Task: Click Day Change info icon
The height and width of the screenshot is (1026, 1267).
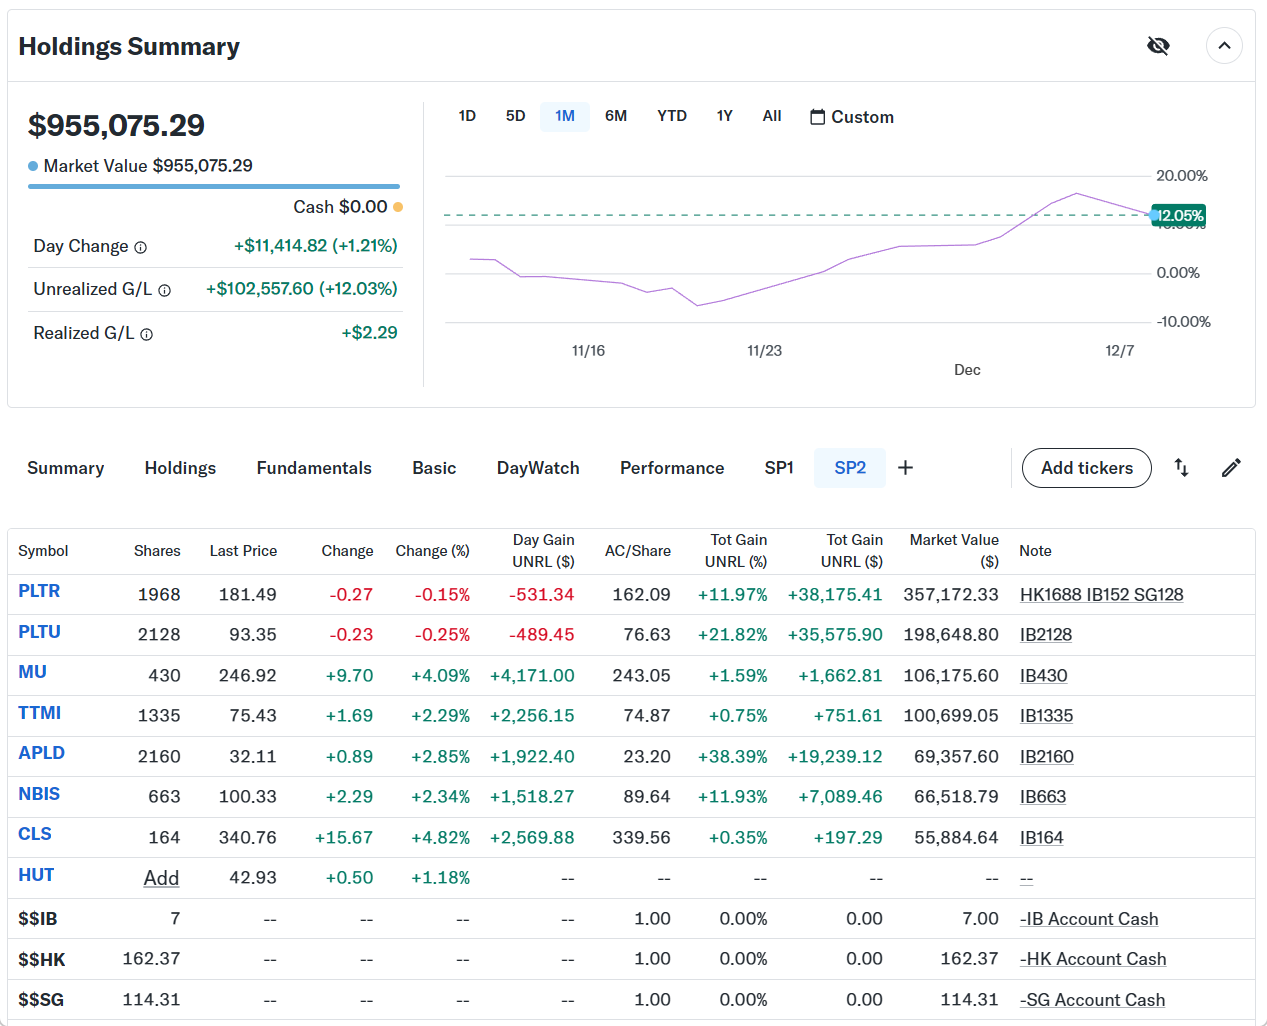Action: (x=141, y=248)
